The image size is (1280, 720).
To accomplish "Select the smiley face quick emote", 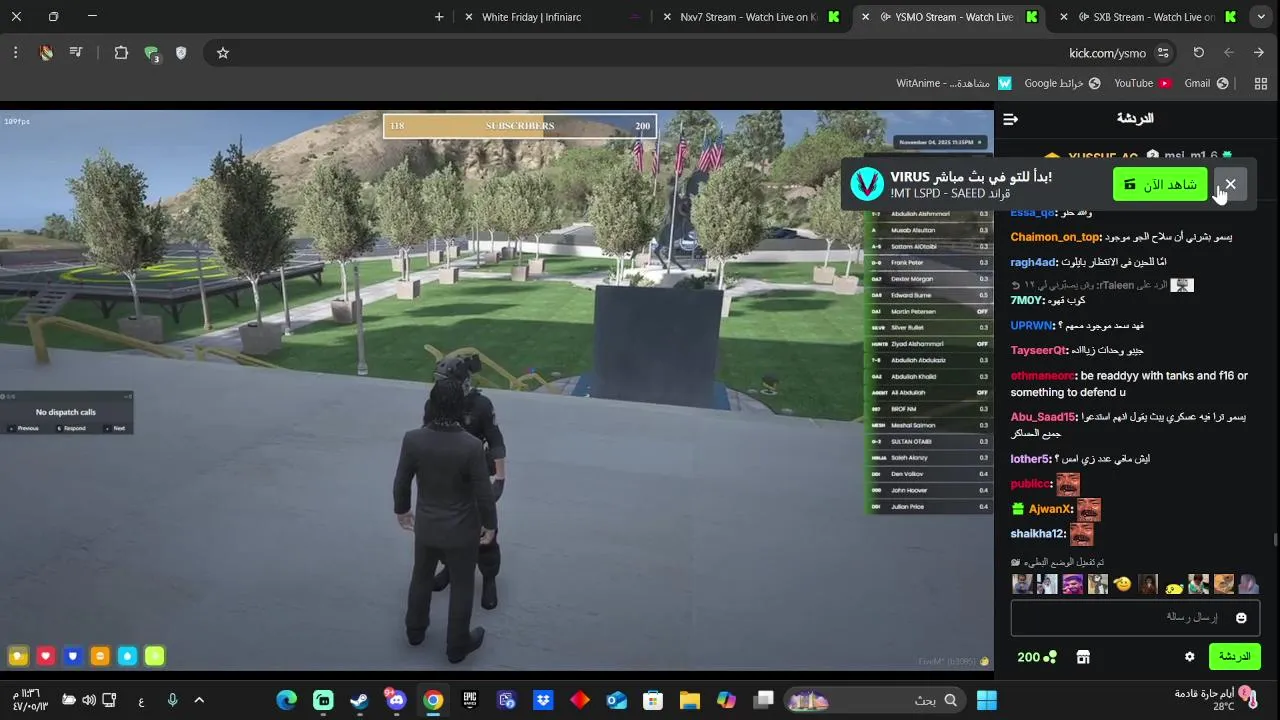I will coord(1123,584).
